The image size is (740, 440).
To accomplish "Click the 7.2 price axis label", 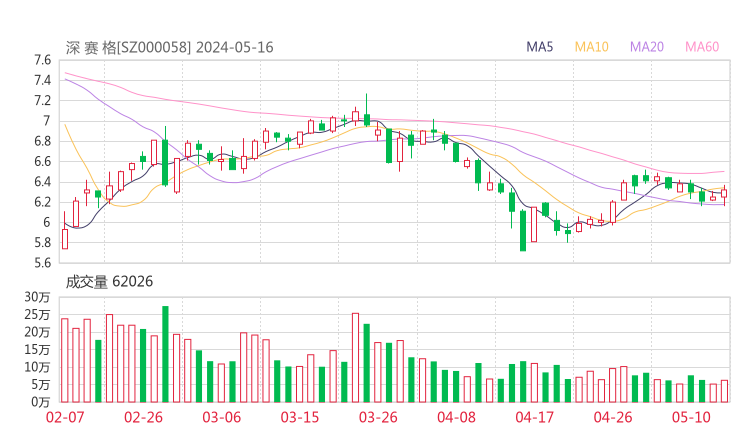I will (42, 101).
